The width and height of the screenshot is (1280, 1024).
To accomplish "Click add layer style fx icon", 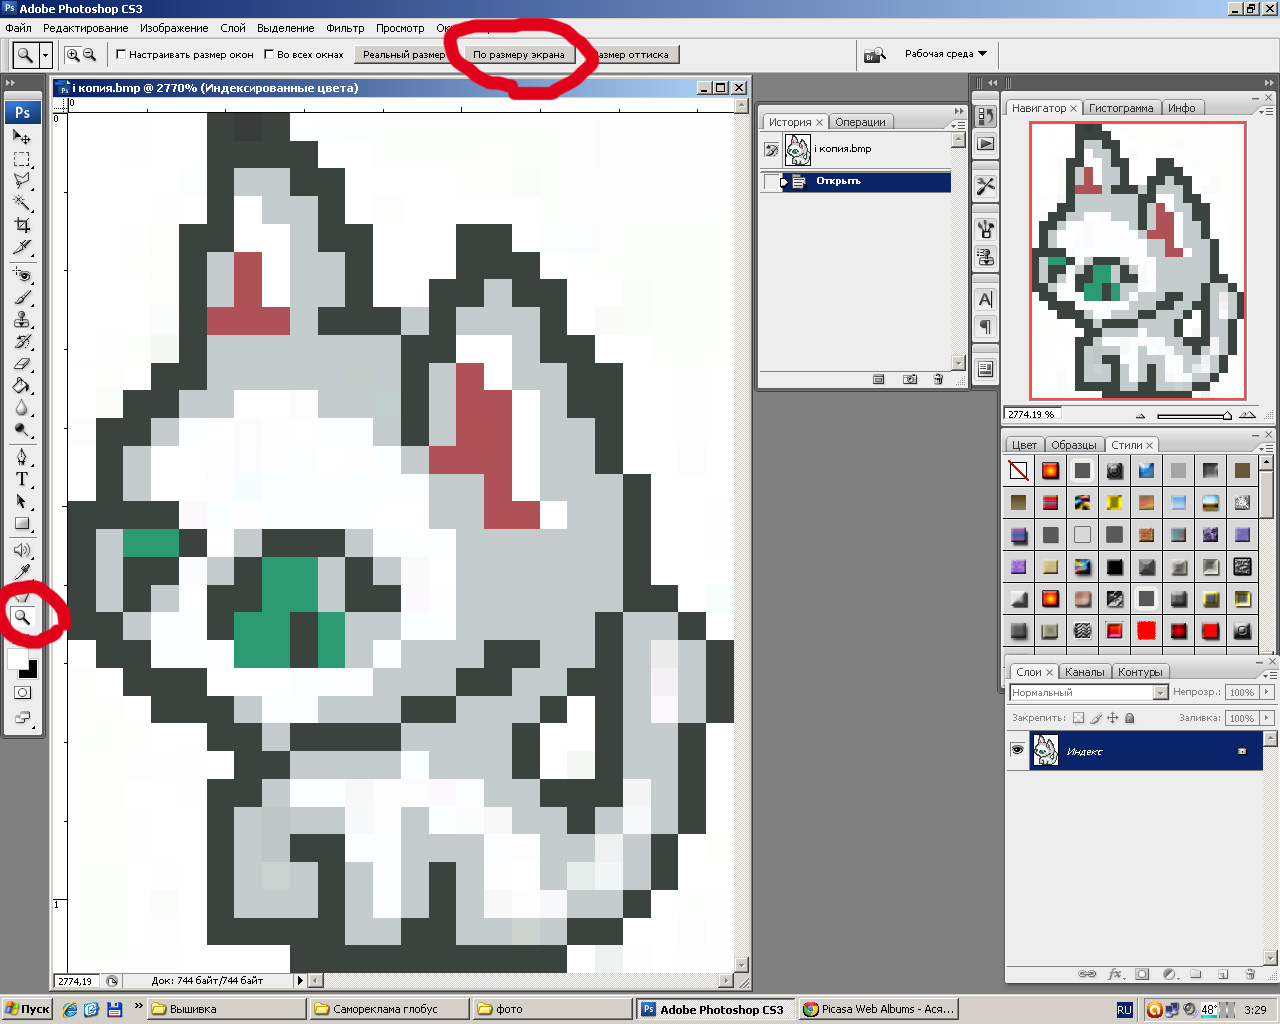I will pyautogui.click(x=1115, y=973).
